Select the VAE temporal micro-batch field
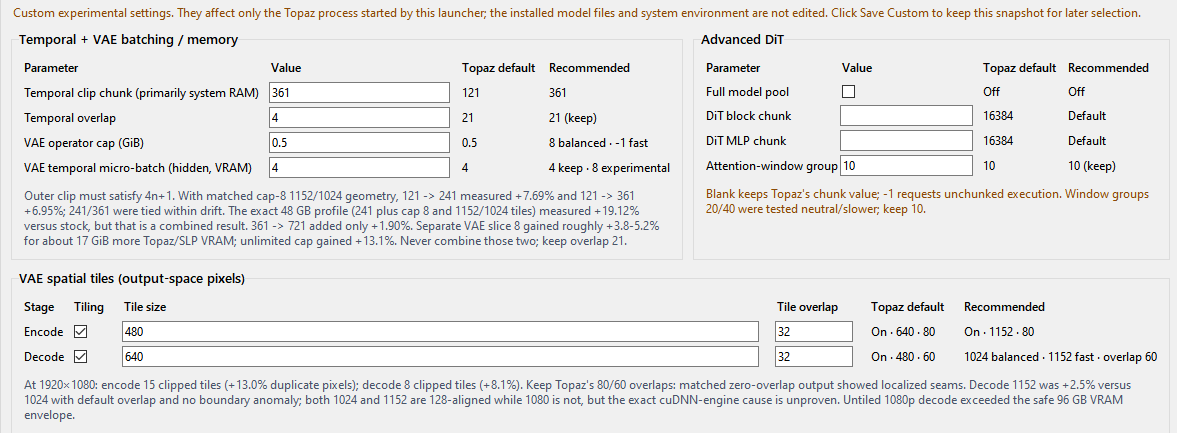 [x=360, y=167]
